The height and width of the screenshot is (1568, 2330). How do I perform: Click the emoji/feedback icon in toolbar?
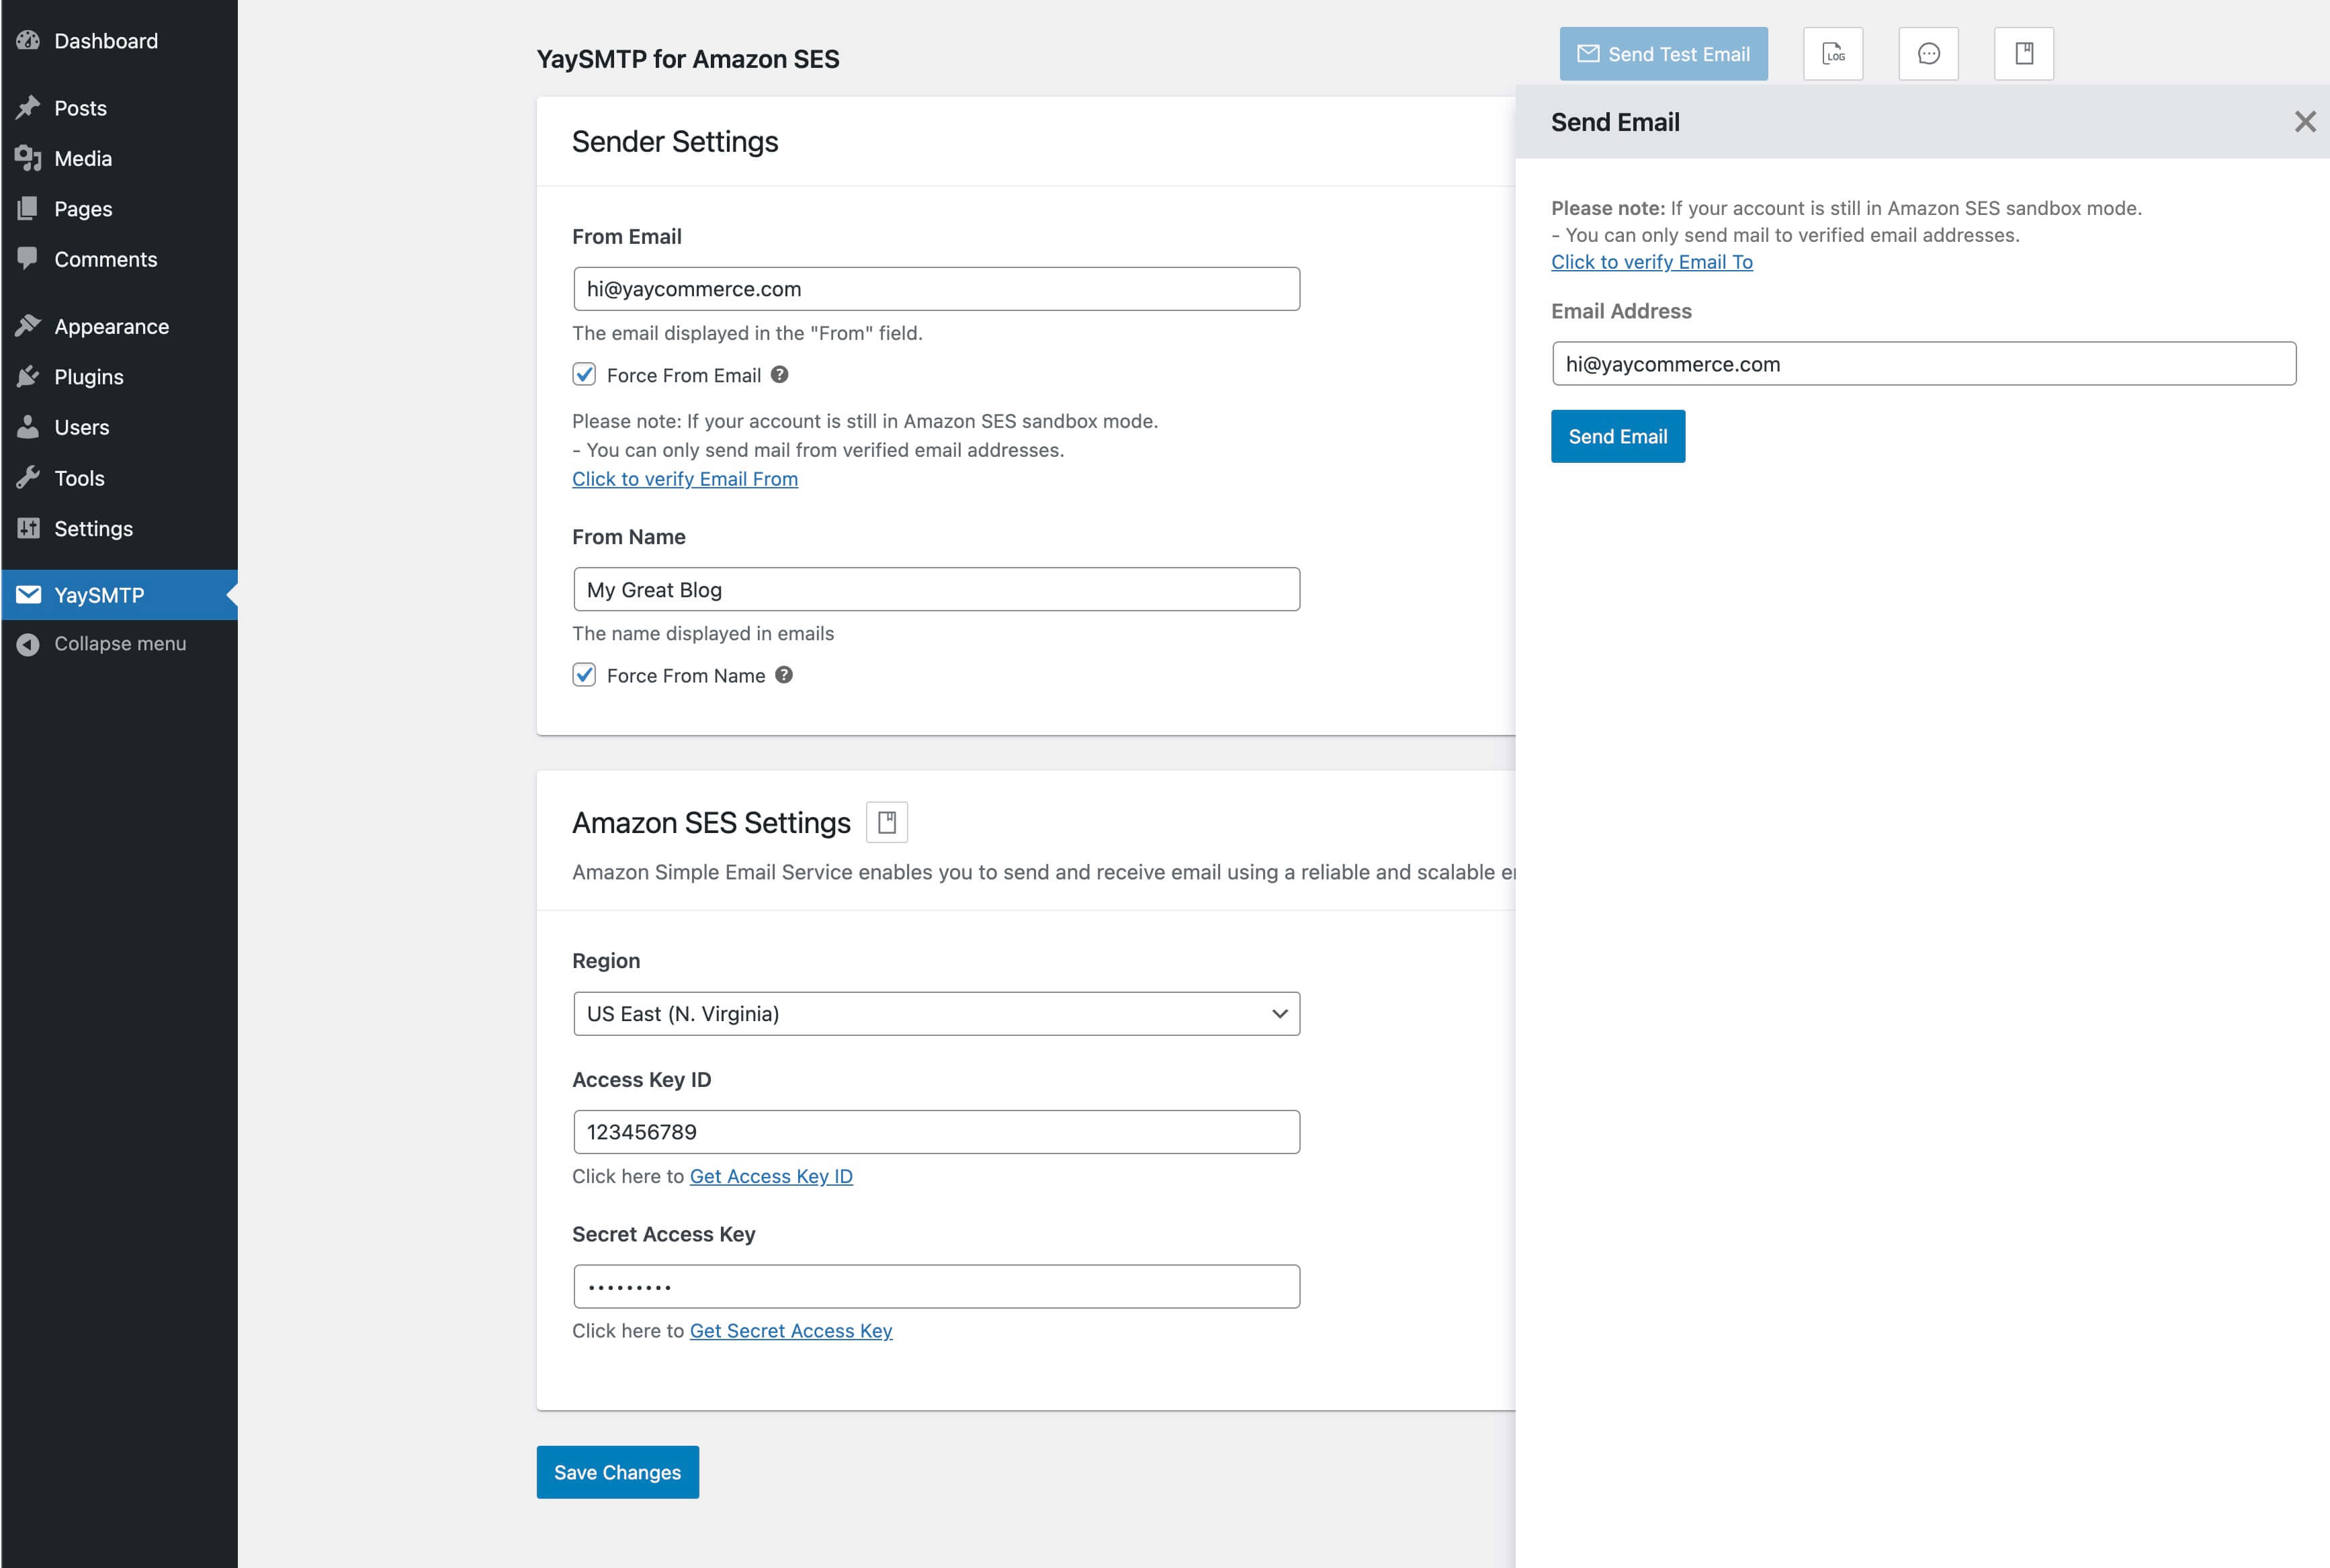click(x=1928, y=52)
